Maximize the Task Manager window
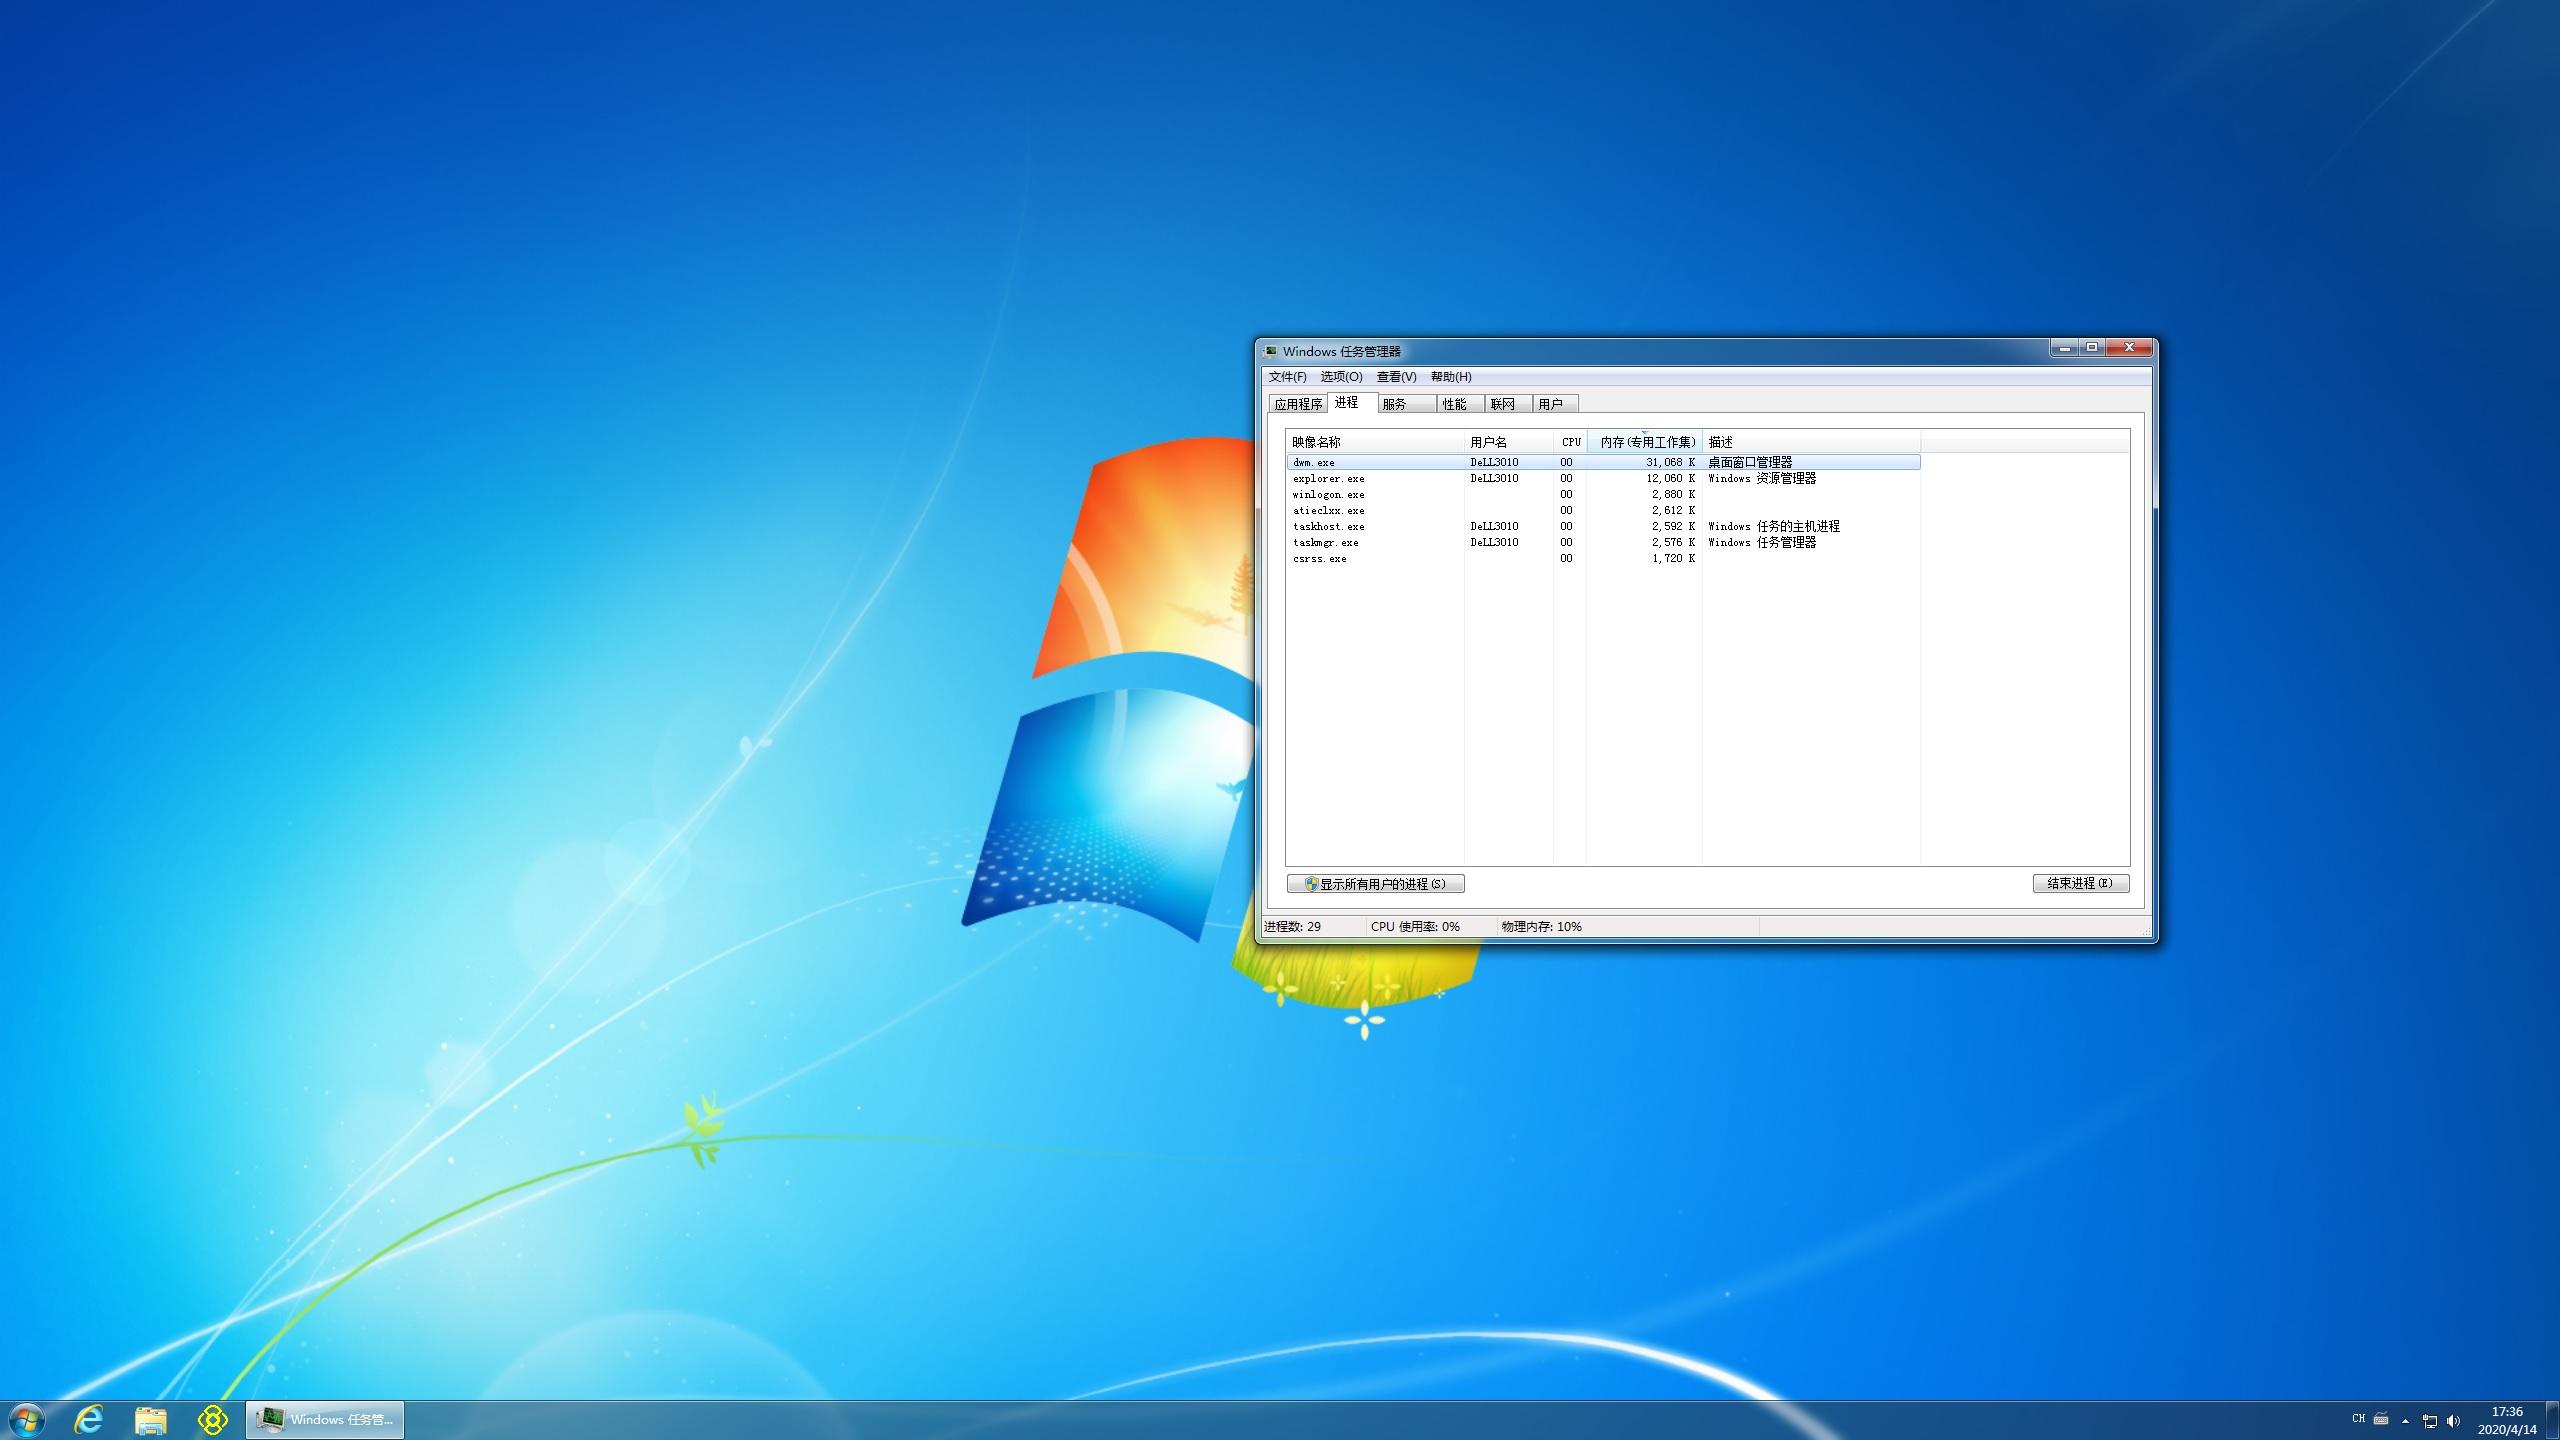The width and height of the screenshot is (2560, 1440). tap(2092, 348)
